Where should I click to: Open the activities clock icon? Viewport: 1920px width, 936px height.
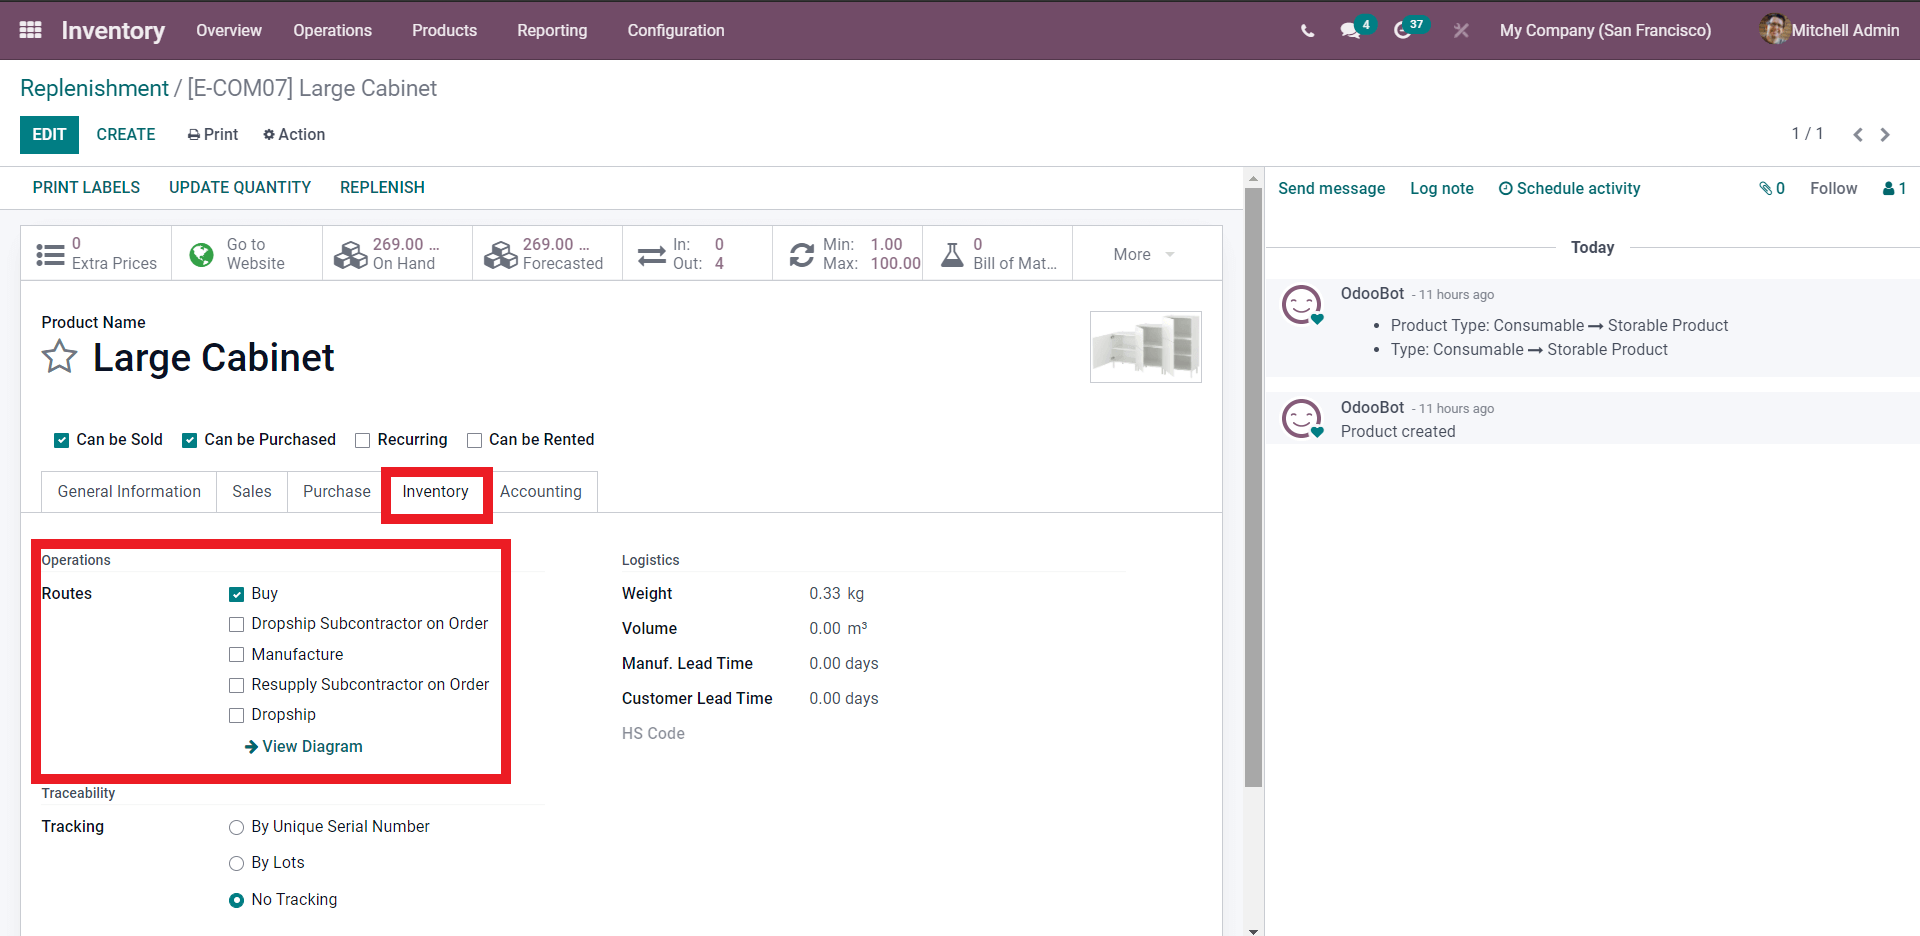click(x=1402, y=31)
